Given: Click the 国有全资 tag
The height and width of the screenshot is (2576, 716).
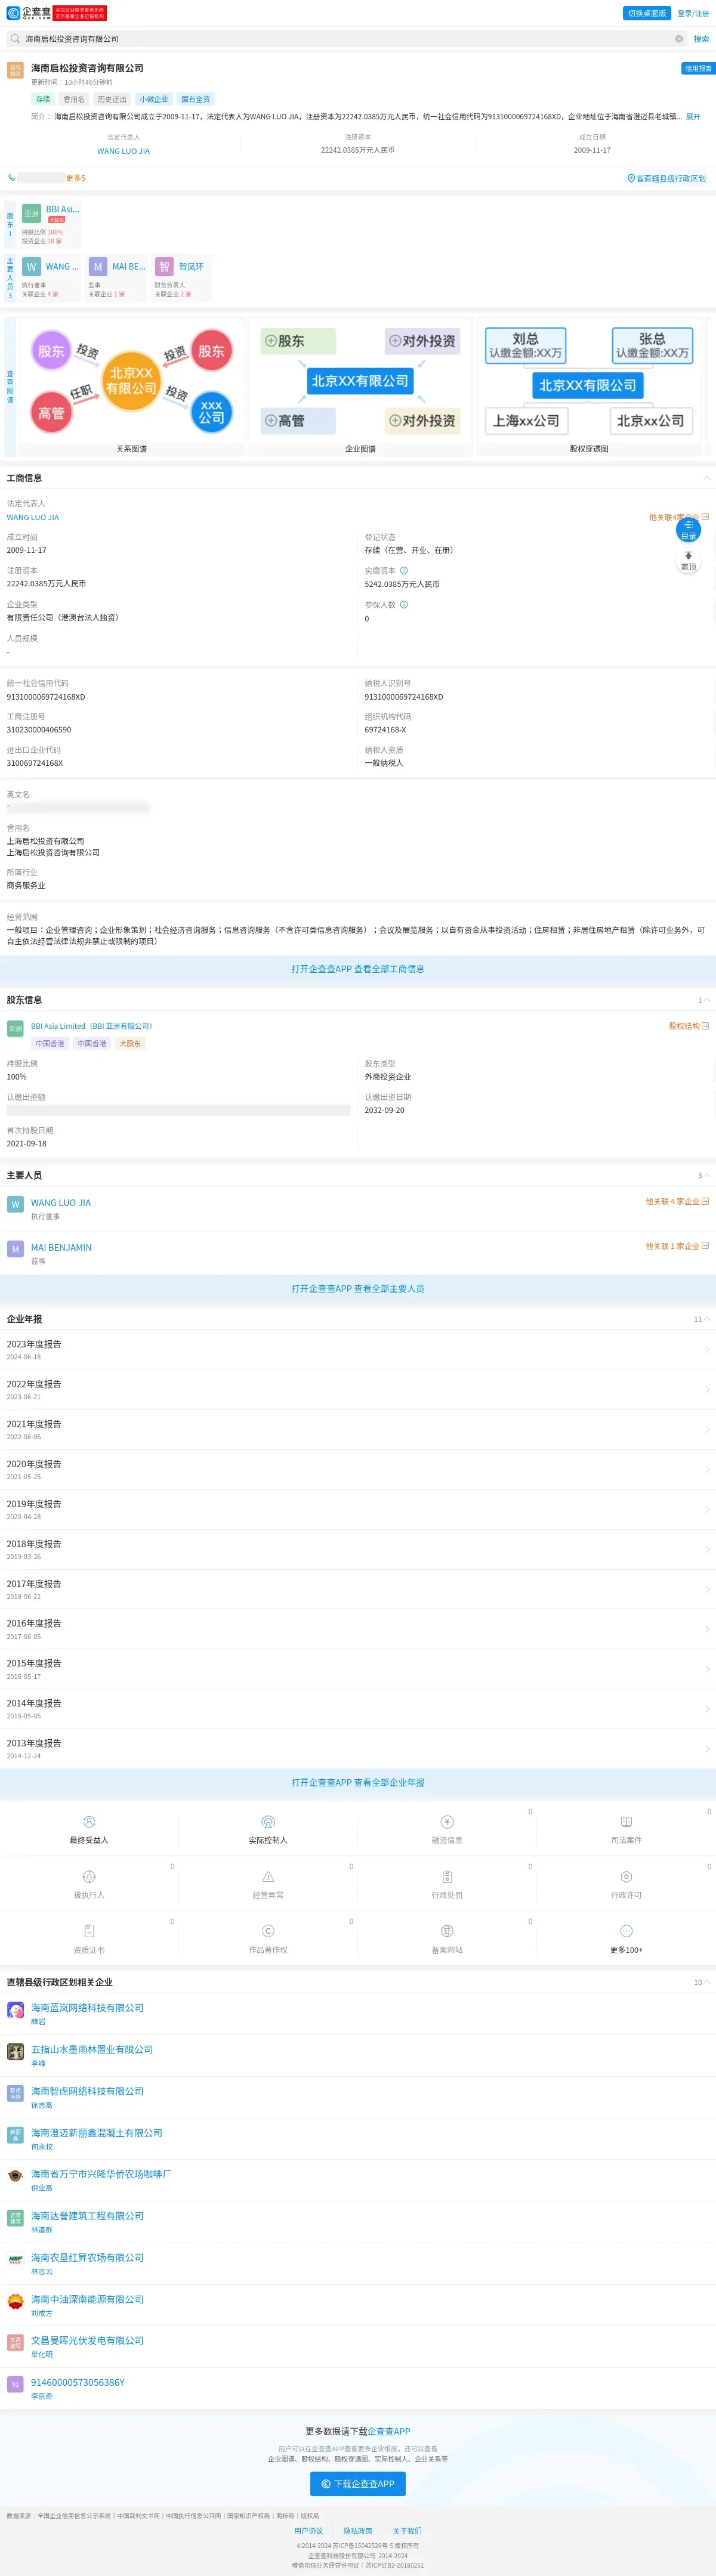Looking at the screenshot, I should 195,99.
